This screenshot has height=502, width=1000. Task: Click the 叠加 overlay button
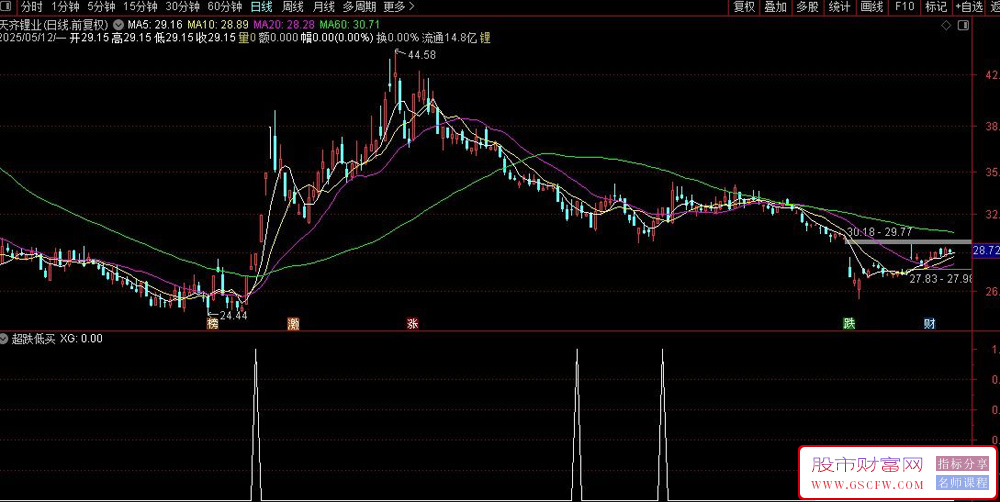pyautogui.click(x=776, y=7)
